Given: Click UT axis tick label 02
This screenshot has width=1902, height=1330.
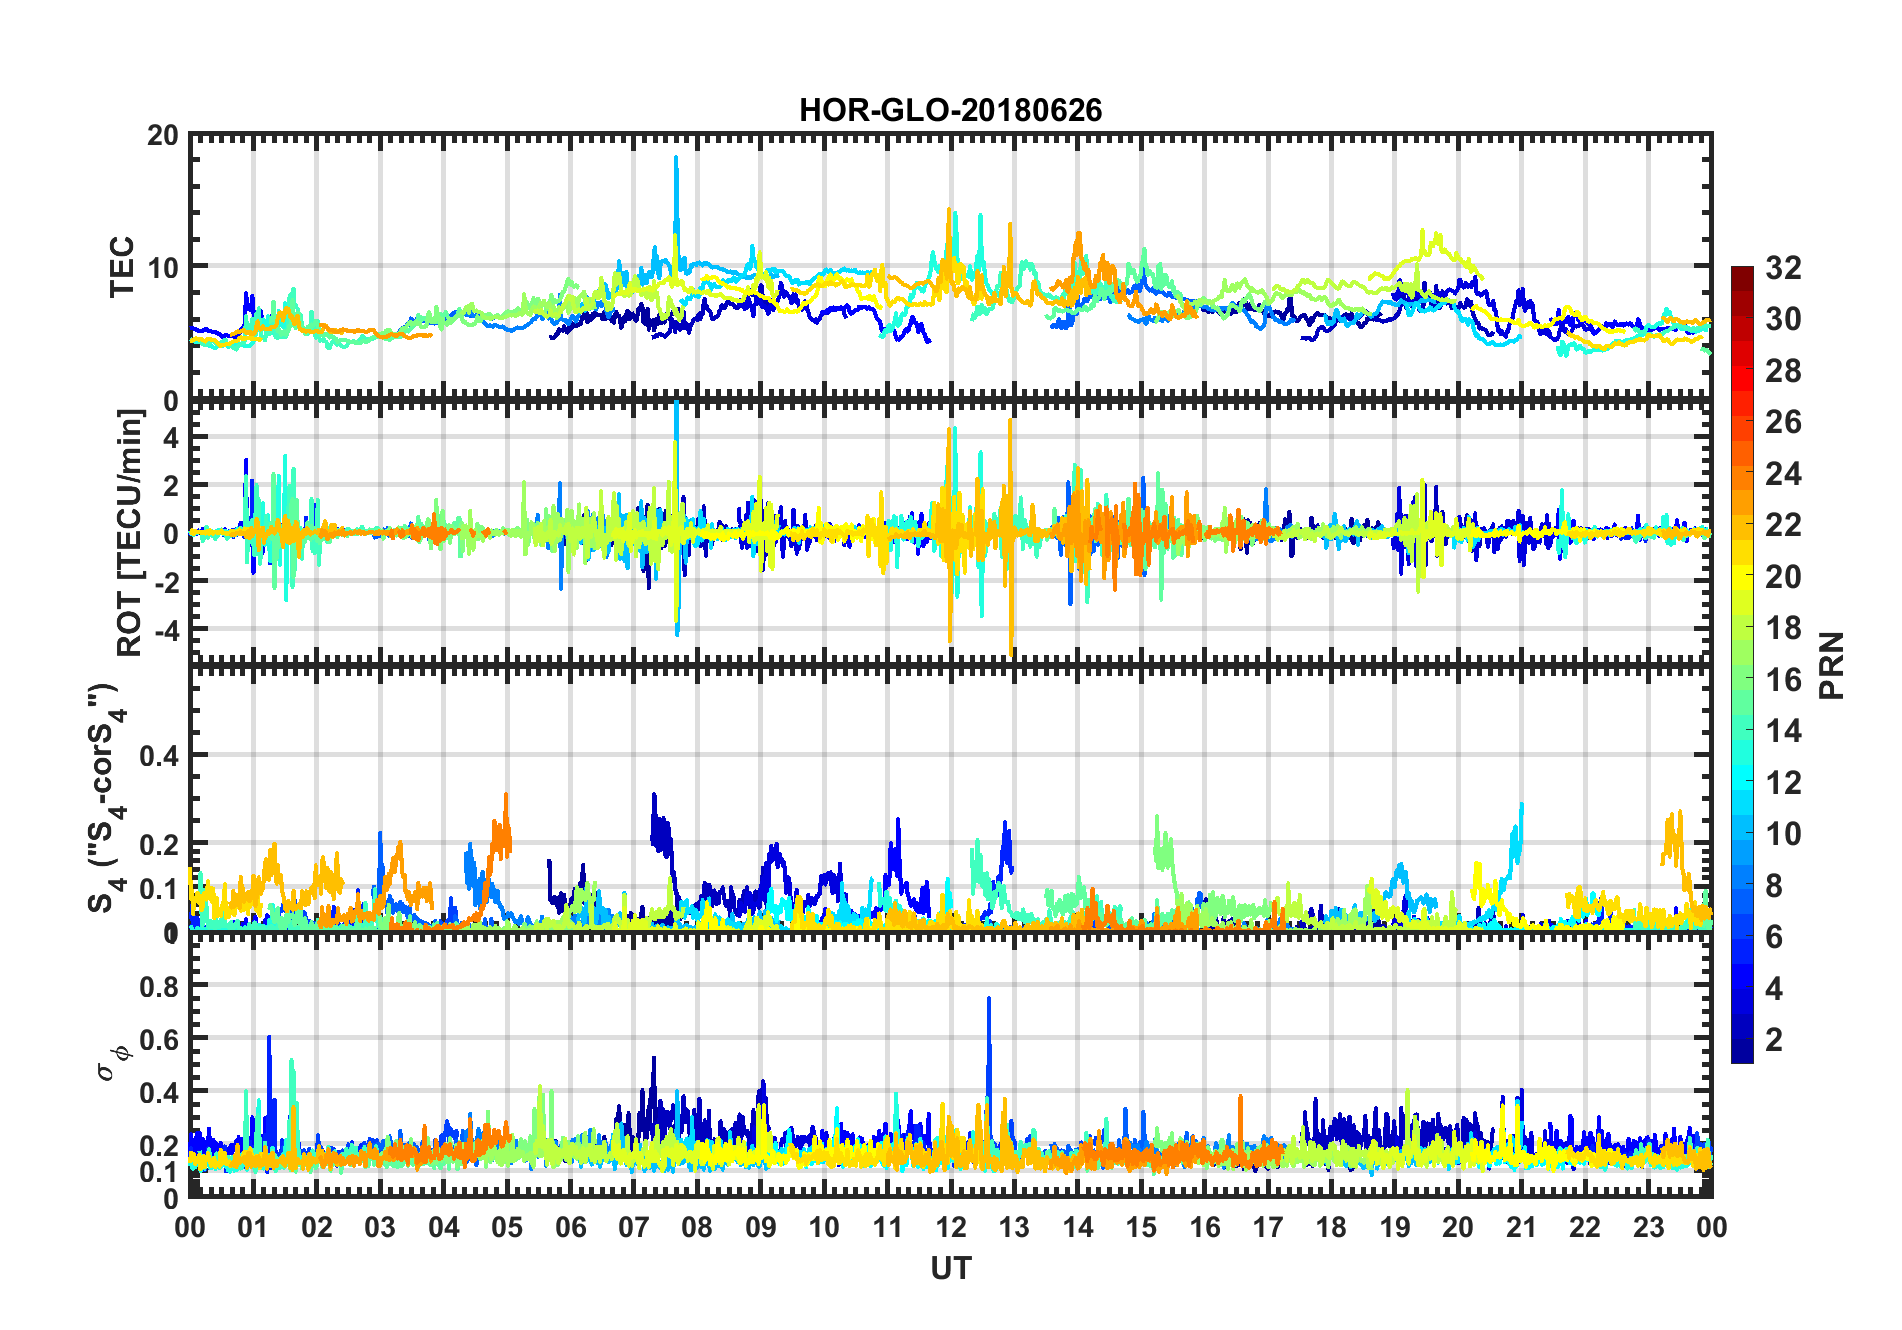Looking at the screenshot, I should (317, 1227).
